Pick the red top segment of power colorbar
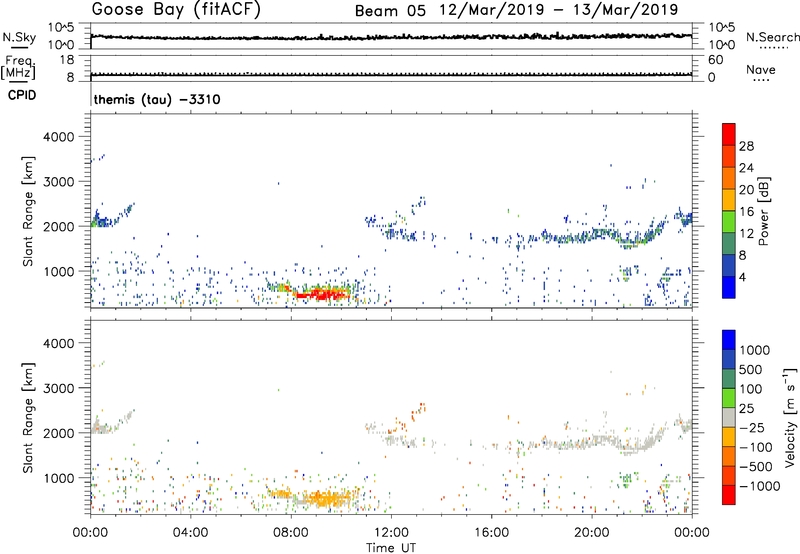 729,135
